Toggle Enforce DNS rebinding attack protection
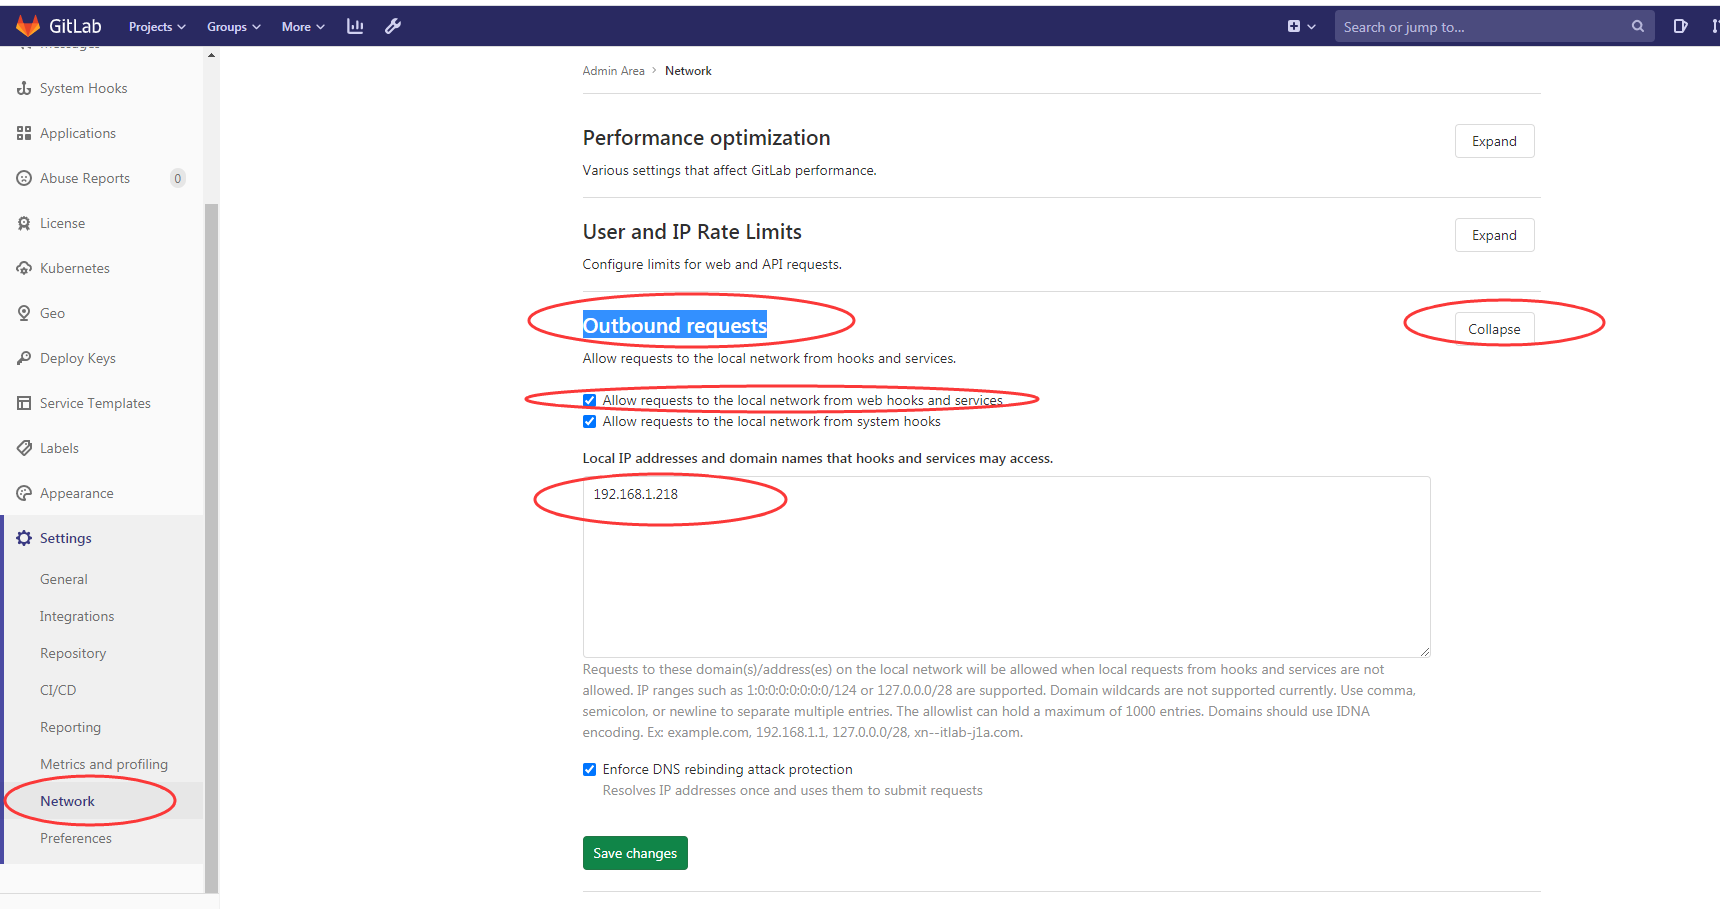1720x909 pixels. (589, 769)
